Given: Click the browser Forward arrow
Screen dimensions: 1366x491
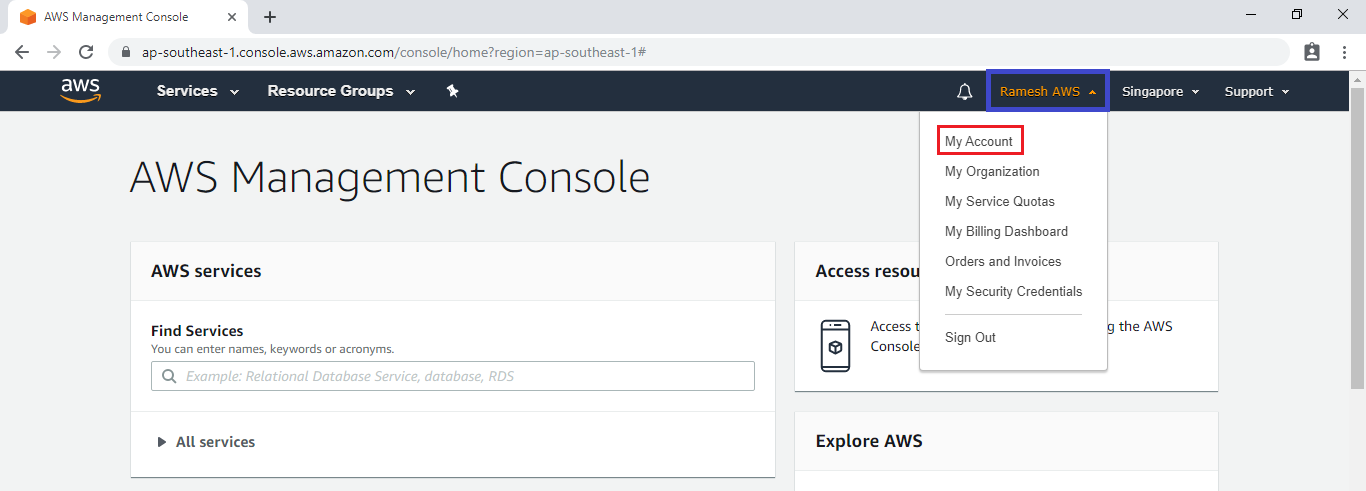Looking at the screenshot, I should click(x=54, y=52).
